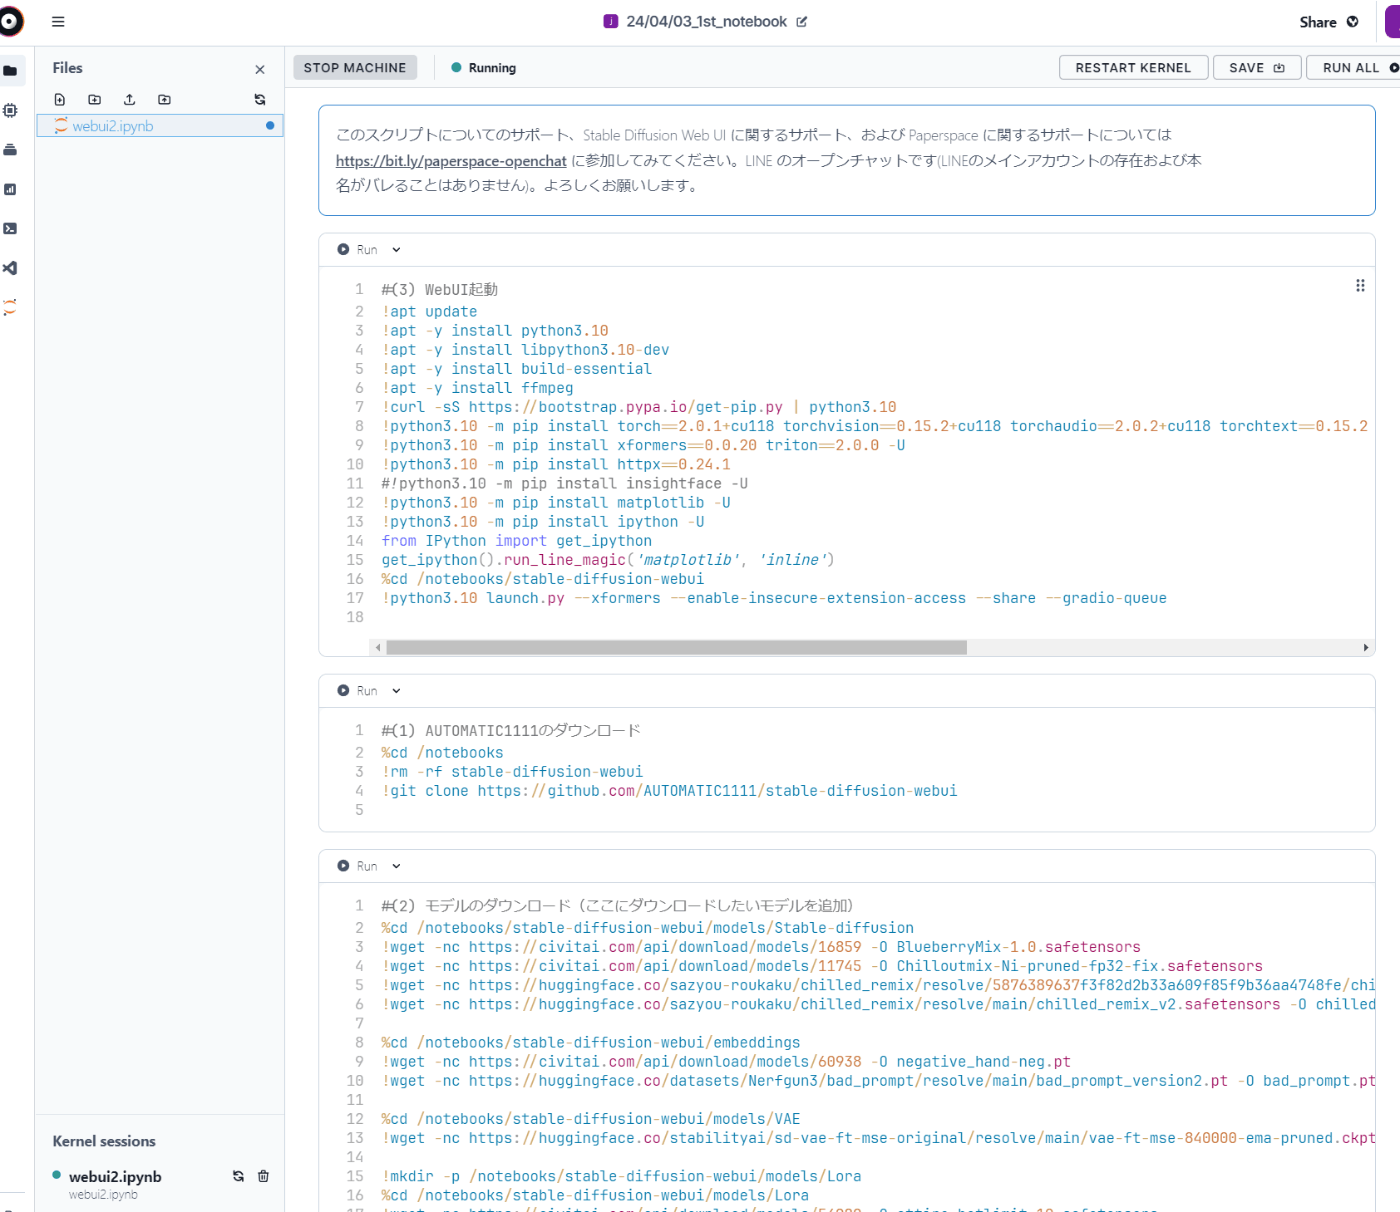Image resolution: width=1400 pixels, height=1212 pixels.
Task: Click the line '!apt -y install ffmpeg'
Action: click(x=477, y=388)
